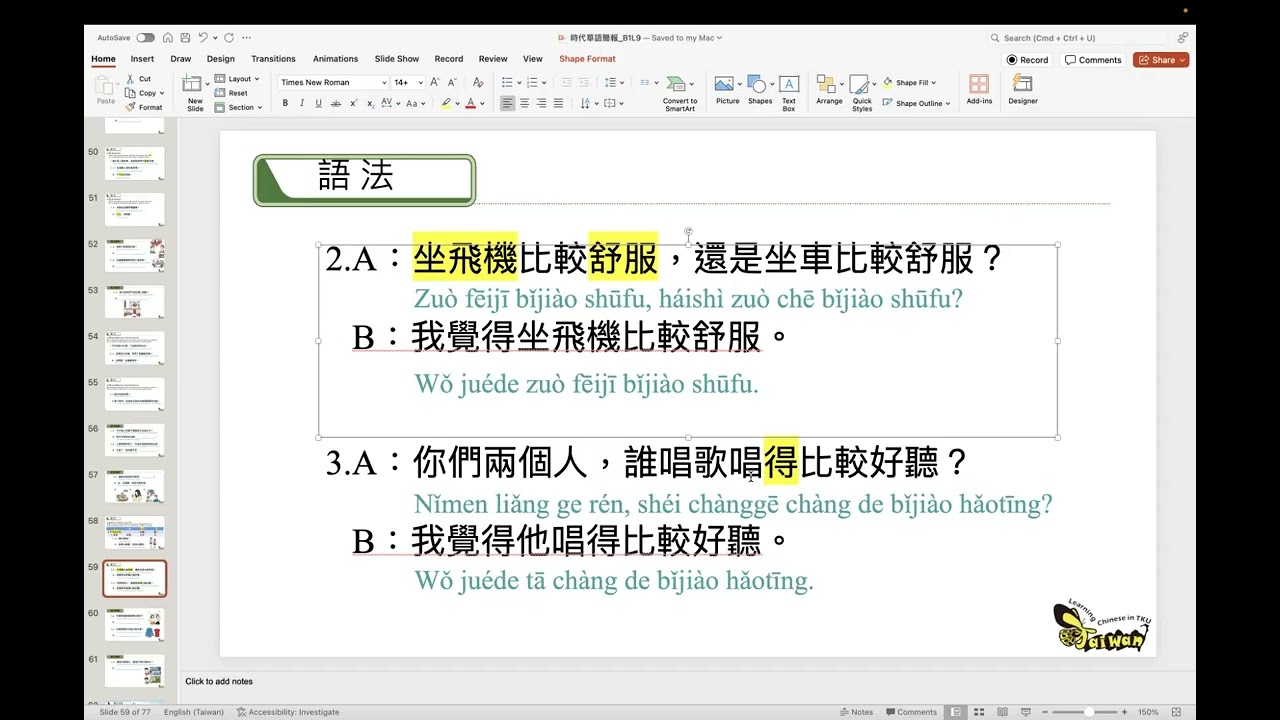Image resolution: width=1280 pixels, height=720 pixels.
Task: Select slide 60 thumbnail
Action: point(134,624)
